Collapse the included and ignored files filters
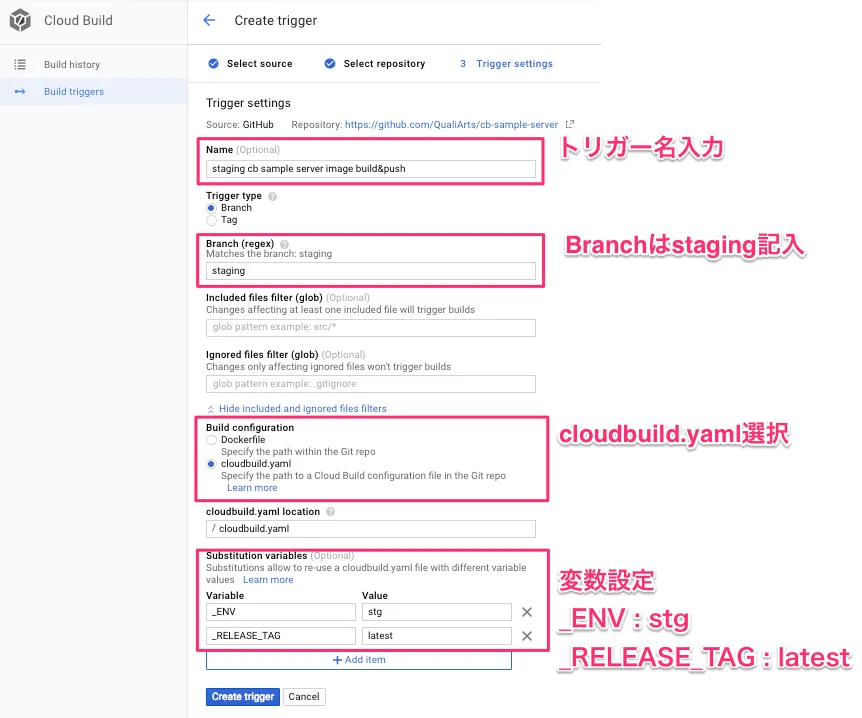Image resolution: width=862 pixels, height=718 pixels. click(296, 409)
